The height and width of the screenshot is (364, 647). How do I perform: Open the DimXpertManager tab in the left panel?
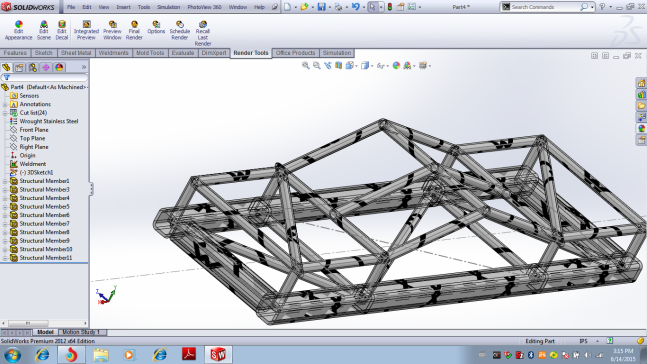(46, 67)
